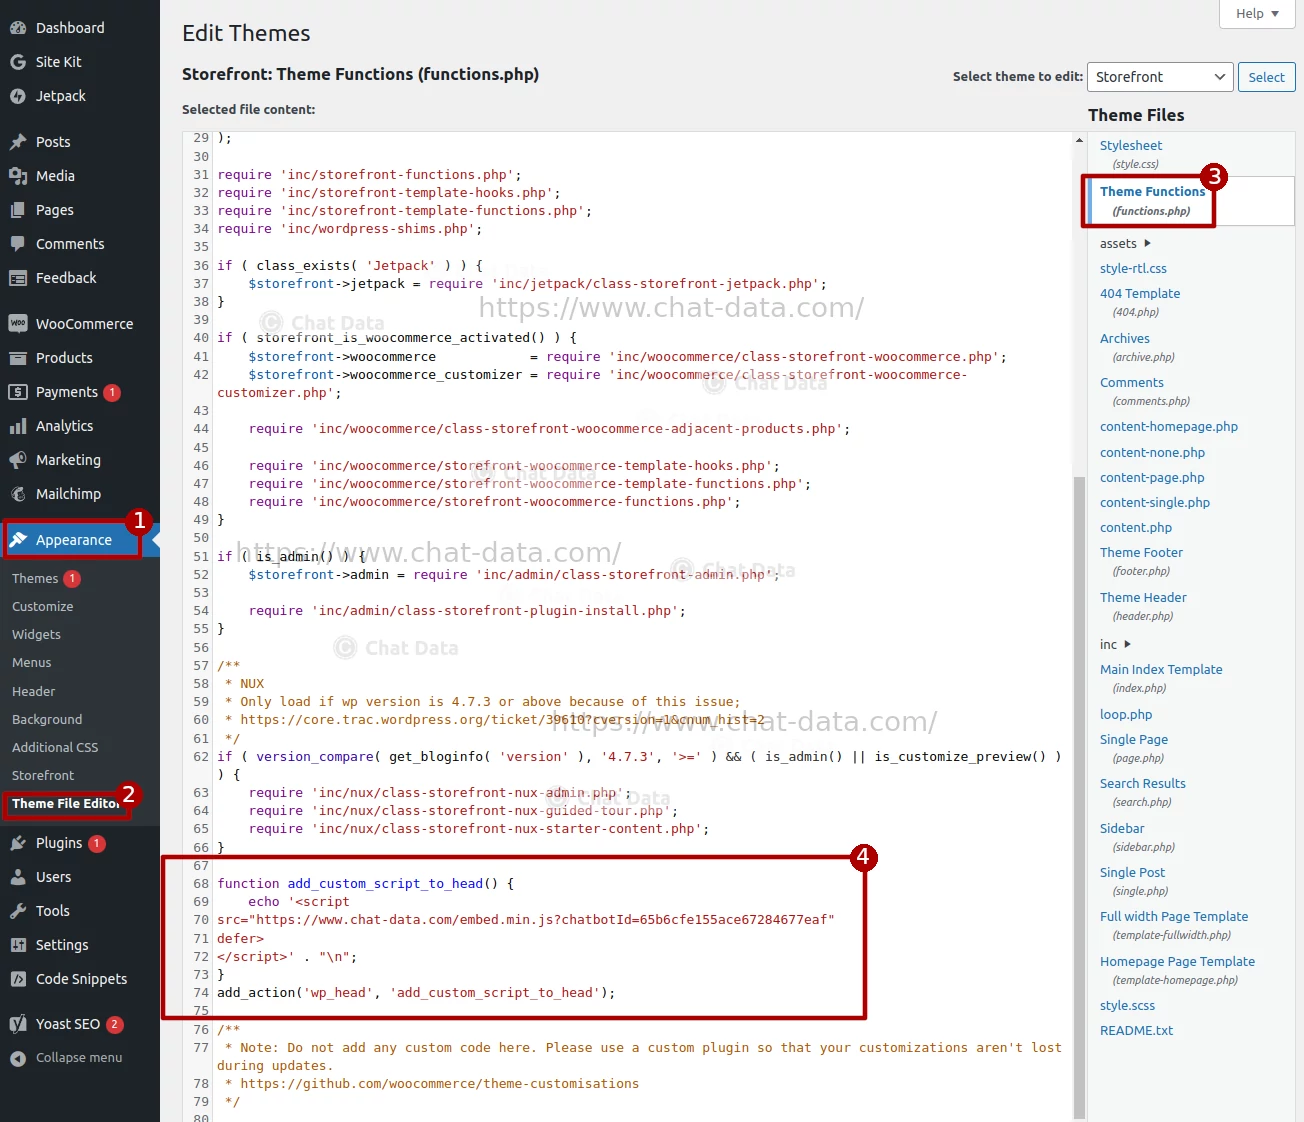Viewport: 1304px width, 1122px height.
Task: Open content-none.php file
Action: tap(1152, 453)
